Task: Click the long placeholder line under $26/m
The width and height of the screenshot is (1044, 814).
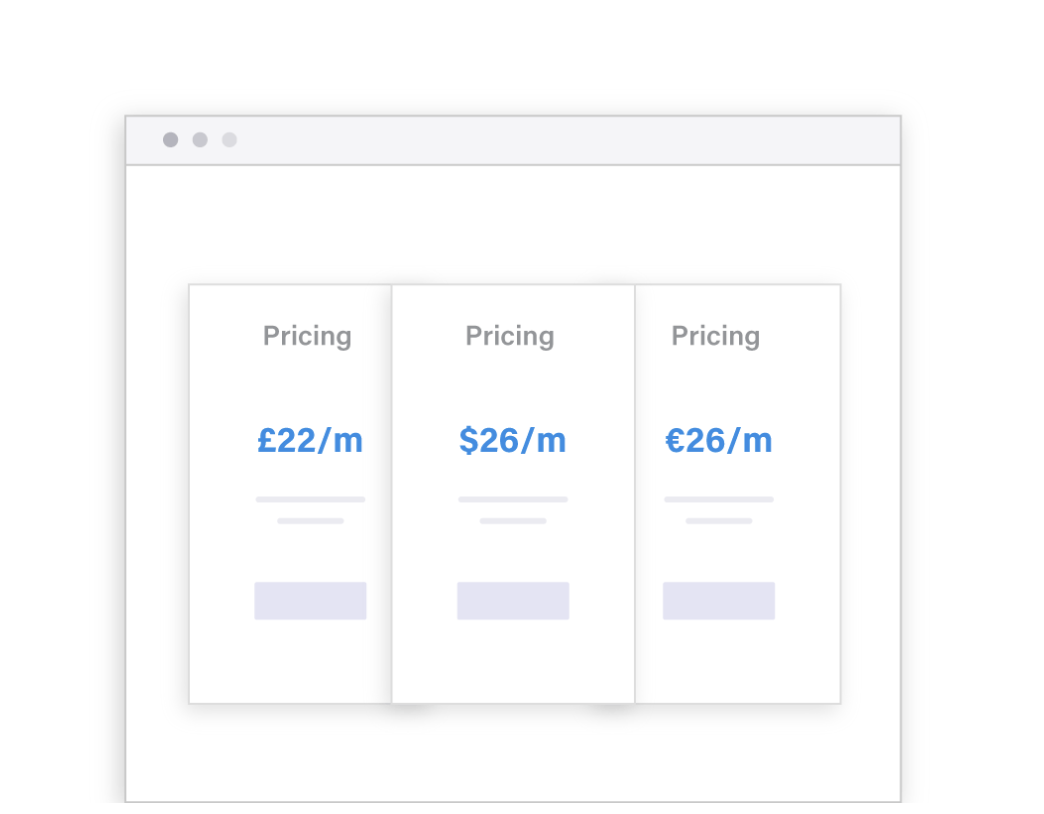Action: pyautogui.click(x=513, y=499)
